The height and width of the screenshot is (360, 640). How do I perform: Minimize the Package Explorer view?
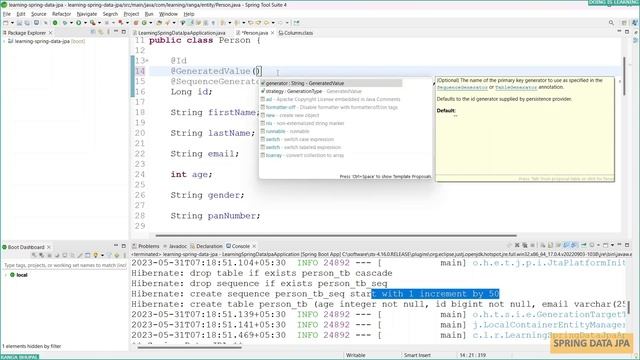(x=116, y=32)
